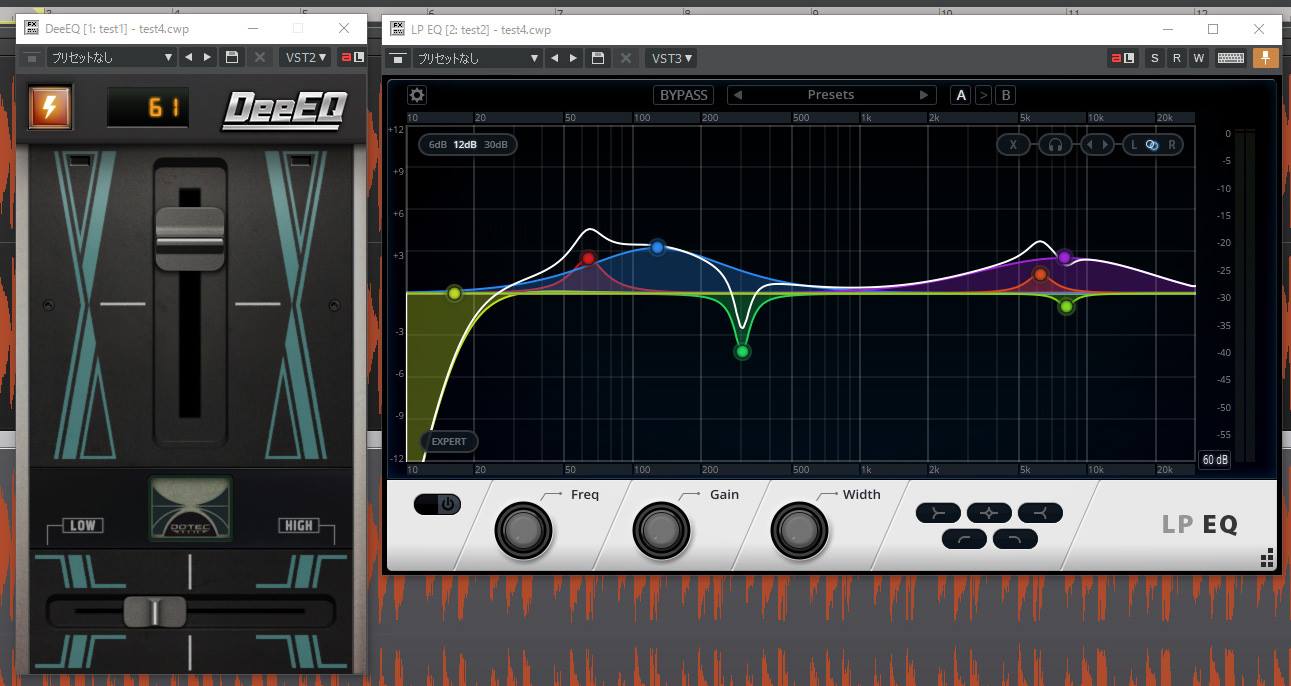Toggle the LP EQ host bypass icon
The image size is (1291, 686).
[398, 58]
